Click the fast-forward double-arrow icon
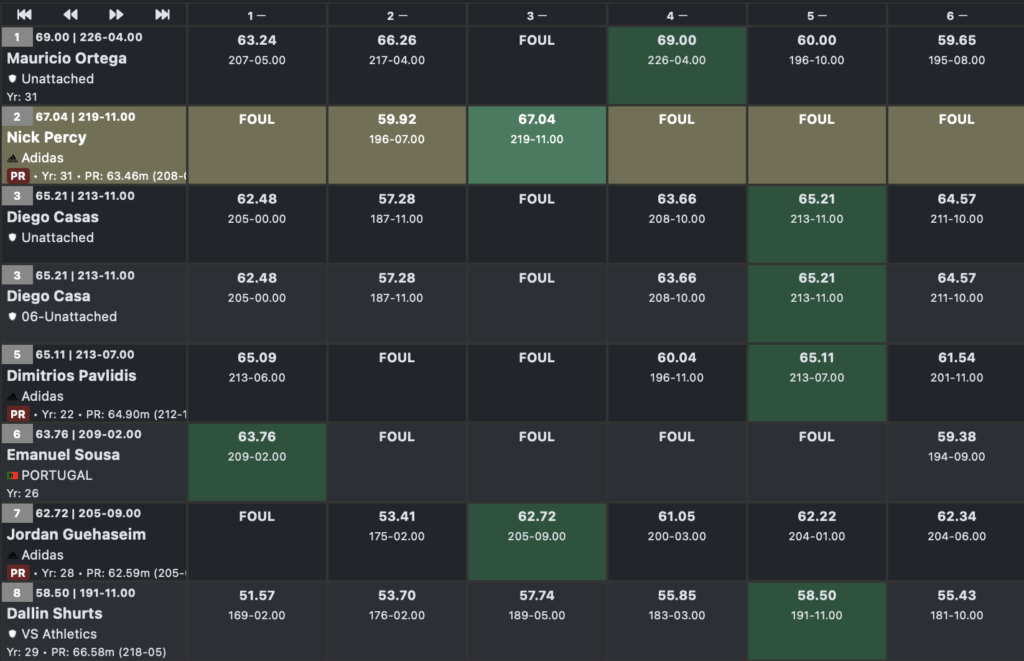The image size is (1024, 661). pyautogui.click(x=116, y=14)
